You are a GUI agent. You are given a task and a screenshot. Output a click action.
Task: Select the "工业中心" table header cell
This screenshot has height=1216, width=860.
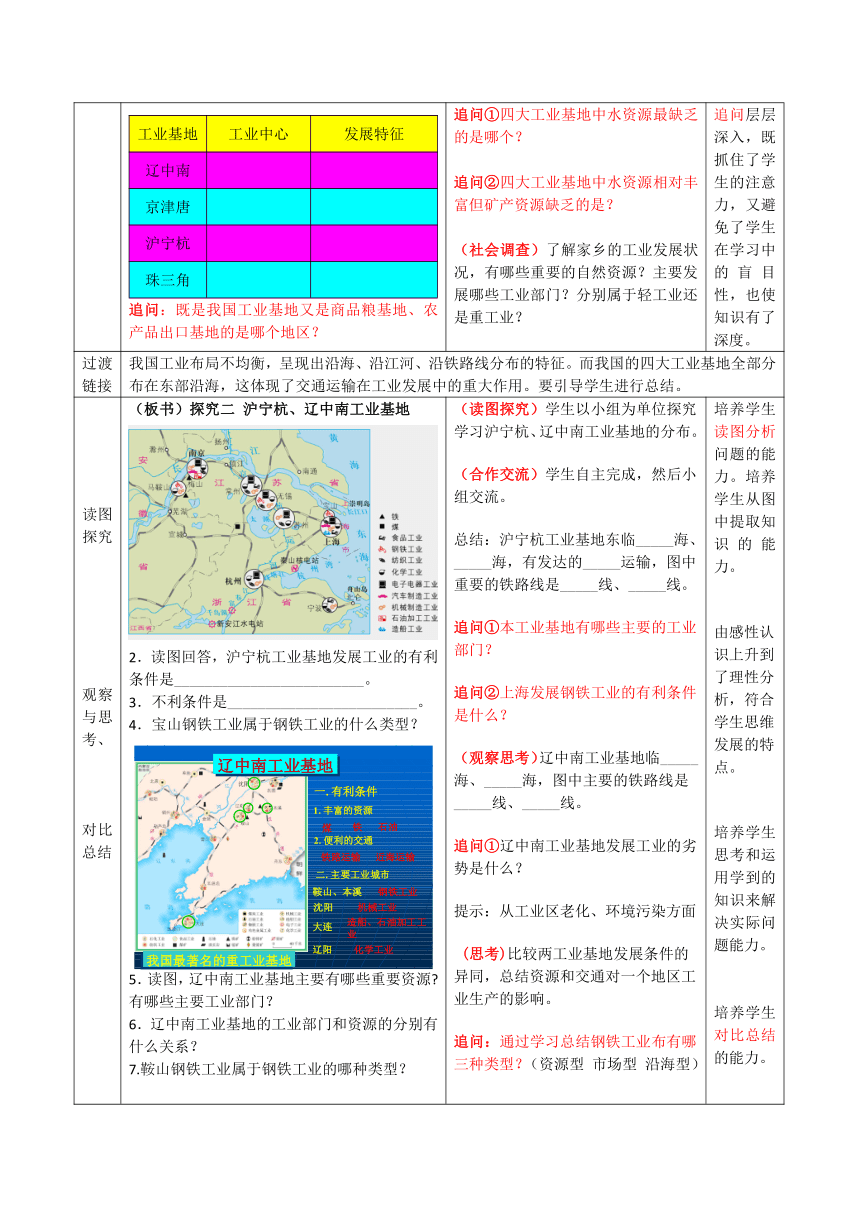(258, 133)
